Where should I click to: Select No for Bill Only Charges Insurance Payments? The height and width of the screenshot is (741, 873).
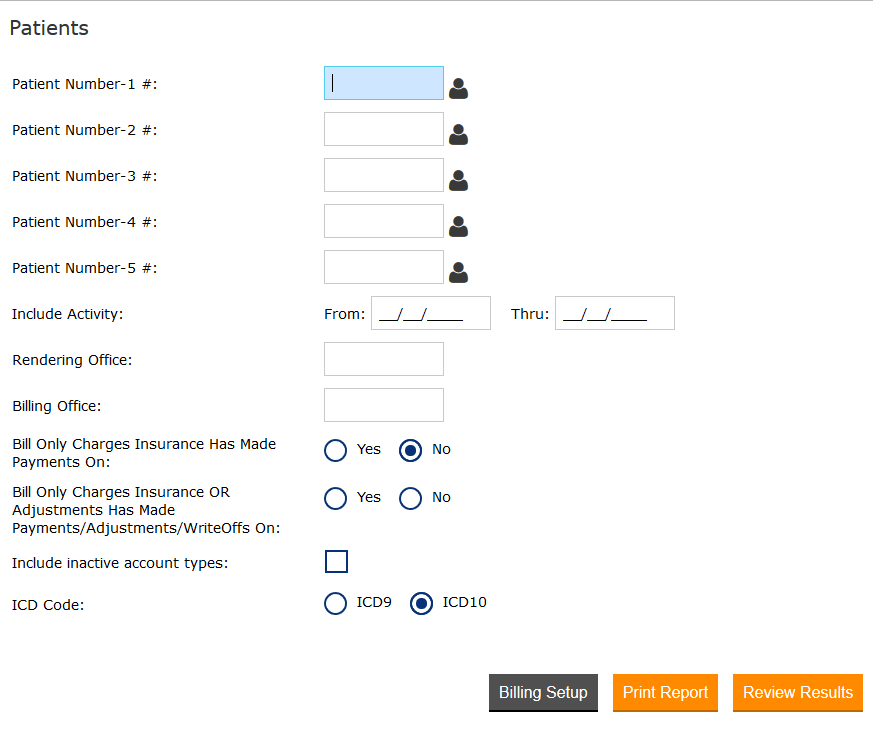(x=410, y=451)
